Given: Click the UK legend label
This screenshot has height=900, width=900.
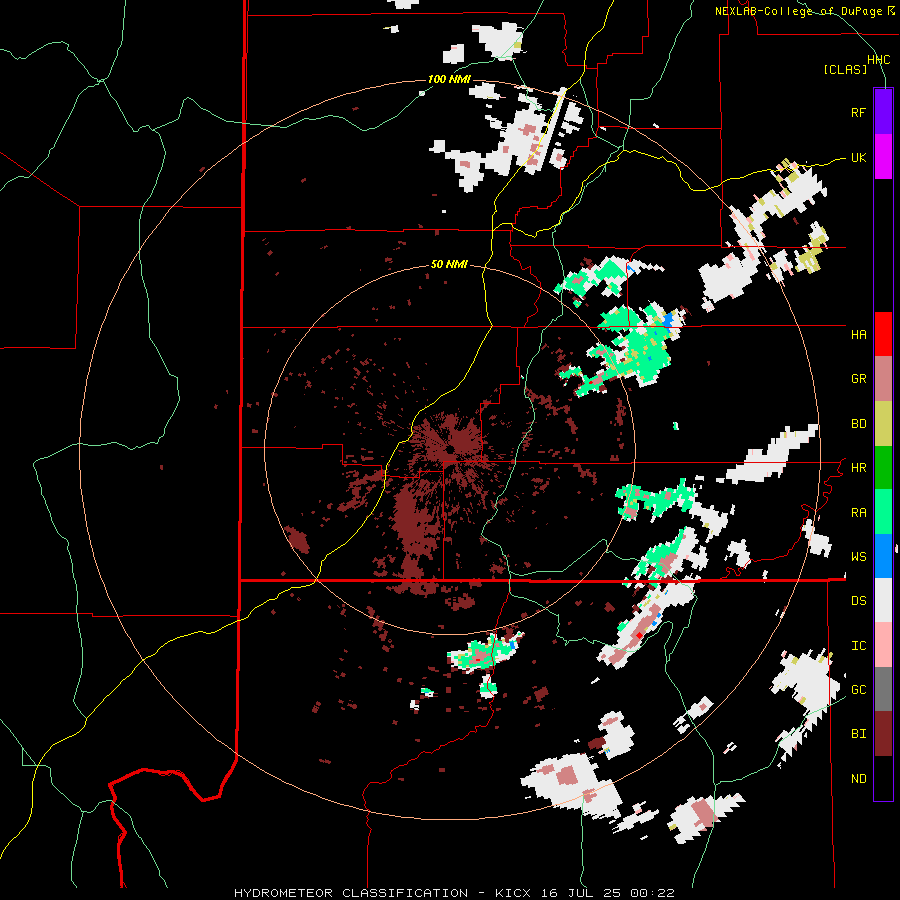Looking at the screenshot, I should (858, 157).
